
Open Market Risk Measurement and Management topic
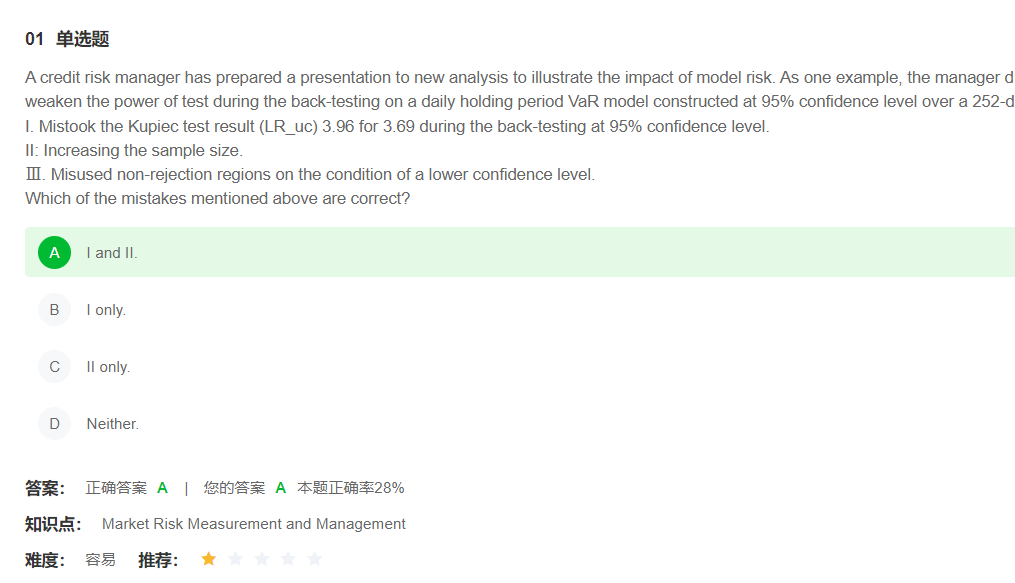253,524
